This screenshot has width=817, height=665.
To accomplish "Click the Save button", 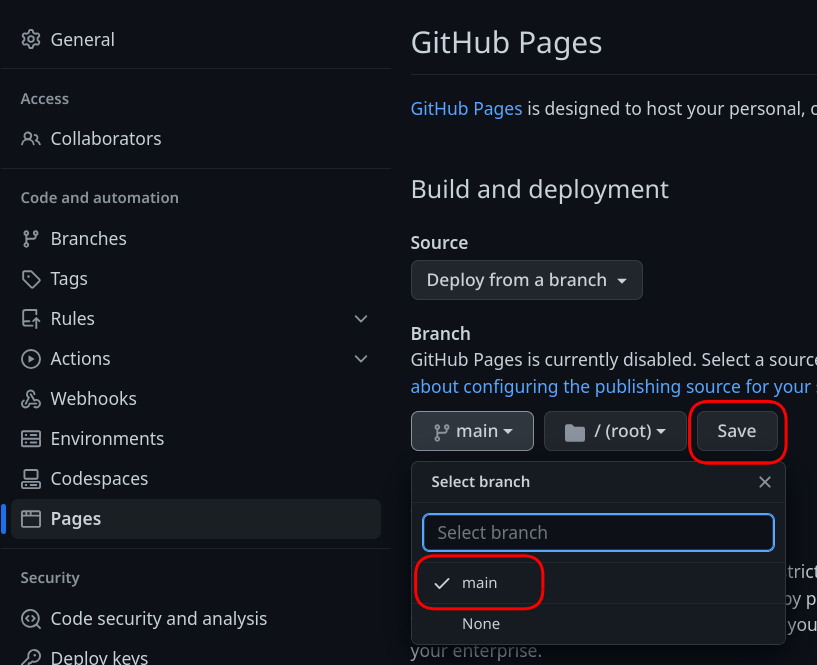I will pos(737,431).
